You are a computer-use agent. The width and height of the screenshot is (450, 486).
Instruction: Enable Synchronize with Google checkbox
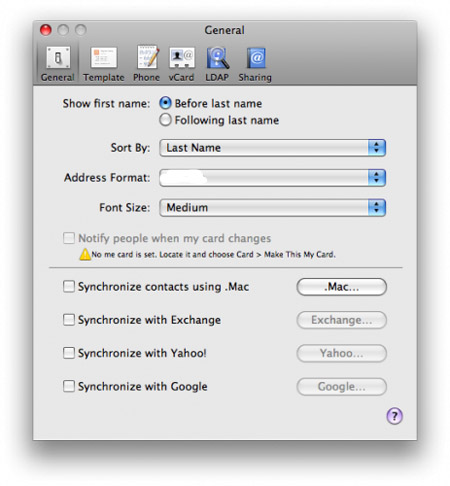[69, 386]
